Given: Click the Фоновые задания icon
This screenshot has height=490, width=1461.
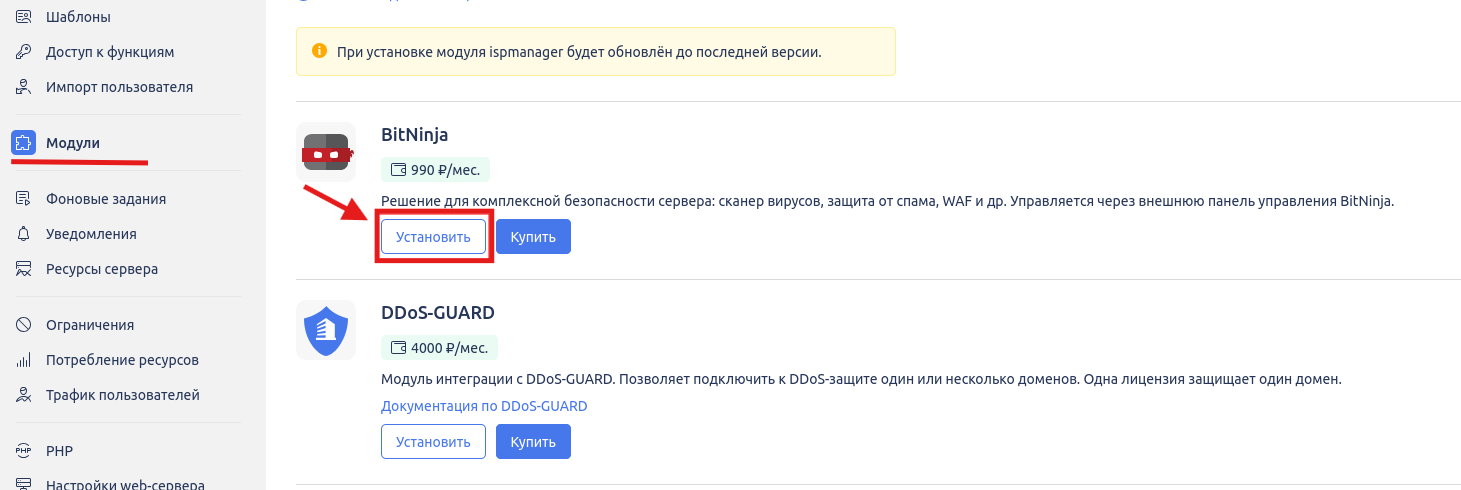Looking at the screenshot, I should pyautogui.click(x=24, y=199).
